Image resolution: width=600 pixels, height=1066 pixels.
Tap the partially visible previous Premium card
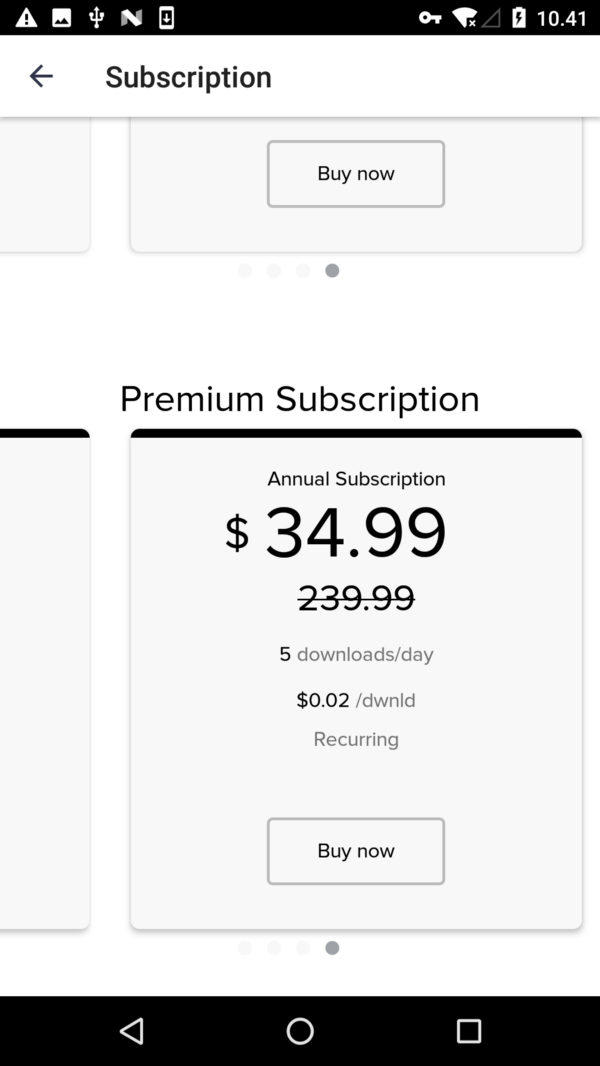tap(45, 678)
